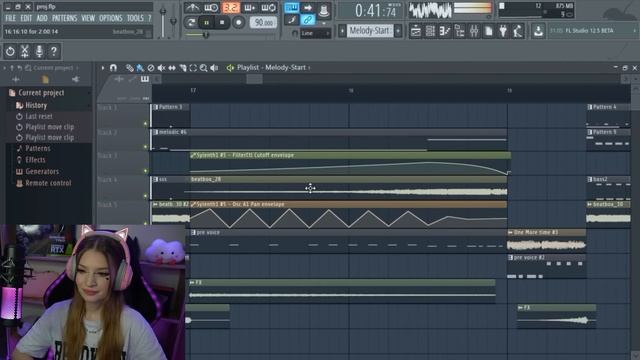Select the Slice tool in playlist
Image resolution: width=640 pixels, height=360 pixels.
coord(182,68)
